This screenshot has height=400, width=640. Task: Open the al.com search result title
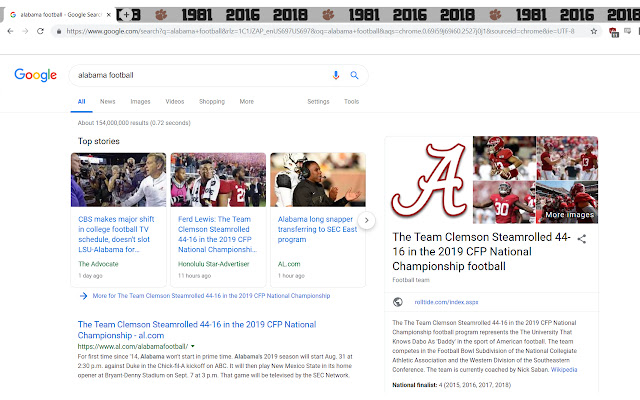pos(197,330)
